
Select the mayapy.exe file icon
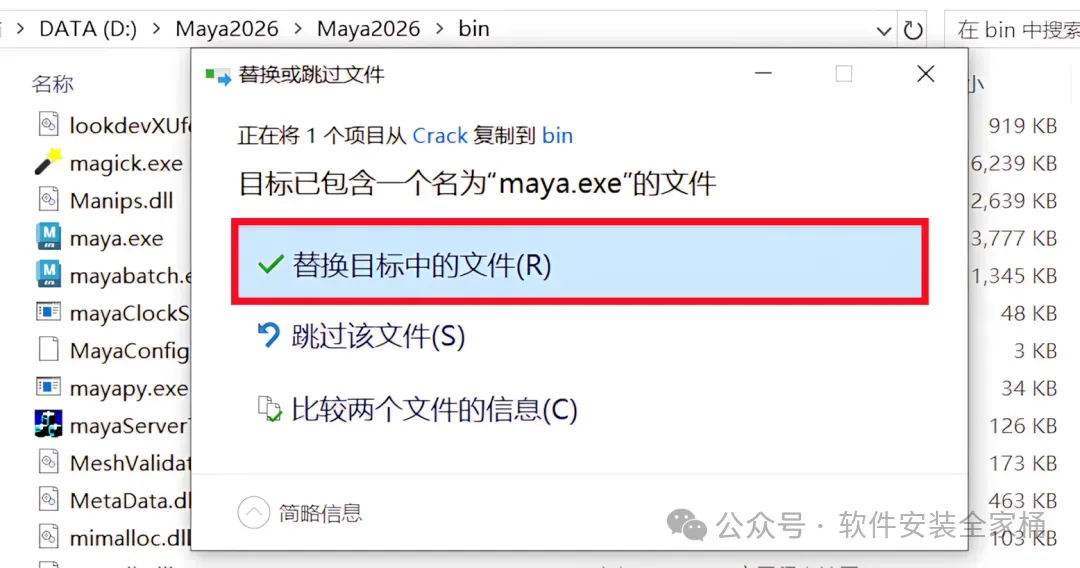point(48,387)
